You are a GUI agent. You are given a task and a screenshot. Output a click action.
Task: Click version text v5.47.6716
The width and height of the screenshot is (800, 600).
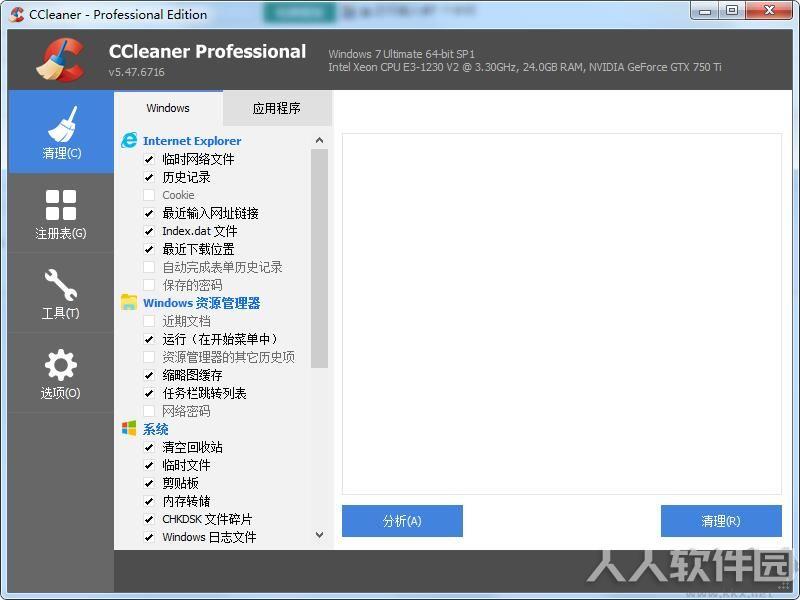point(137,72)
